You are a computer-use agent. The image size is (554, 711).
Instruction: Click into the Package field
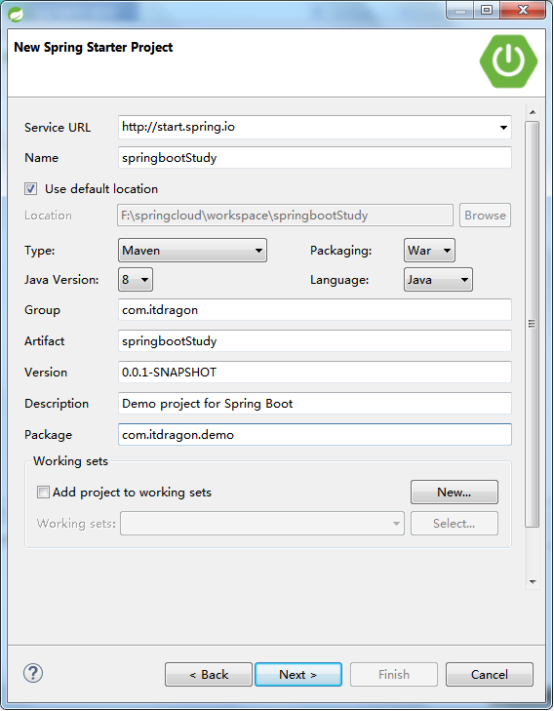[x=315, y=434]
